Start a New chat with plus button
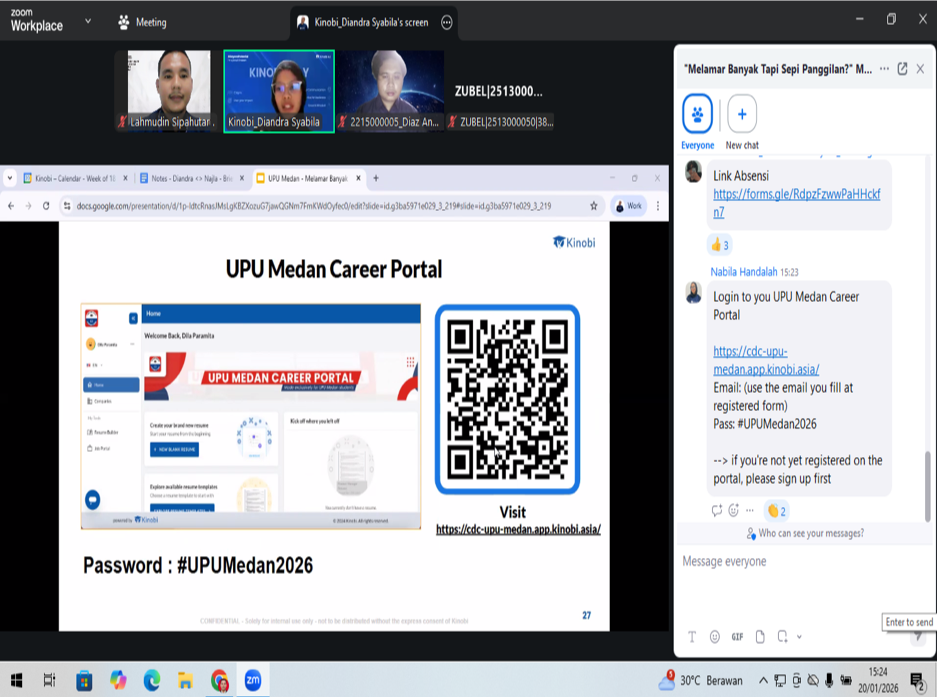This screenshot has height=697, width=937. pos(742,114)
